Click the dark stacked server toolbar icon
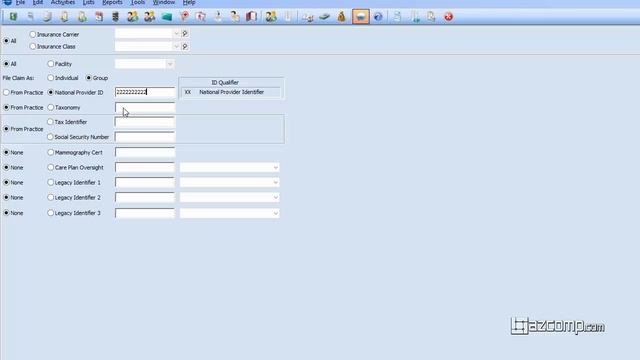640x360 pixels. [x=116, y=17]
